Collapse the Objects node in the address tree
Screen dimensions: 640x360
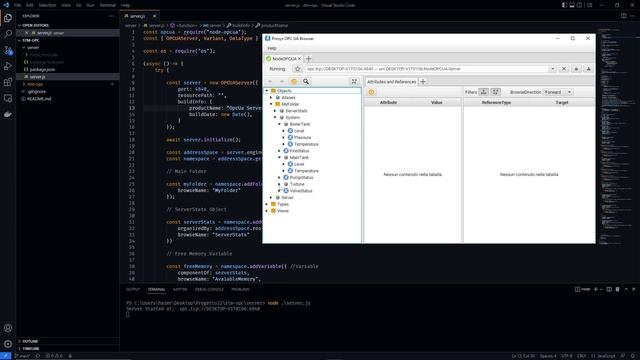[x=267, y=91]
